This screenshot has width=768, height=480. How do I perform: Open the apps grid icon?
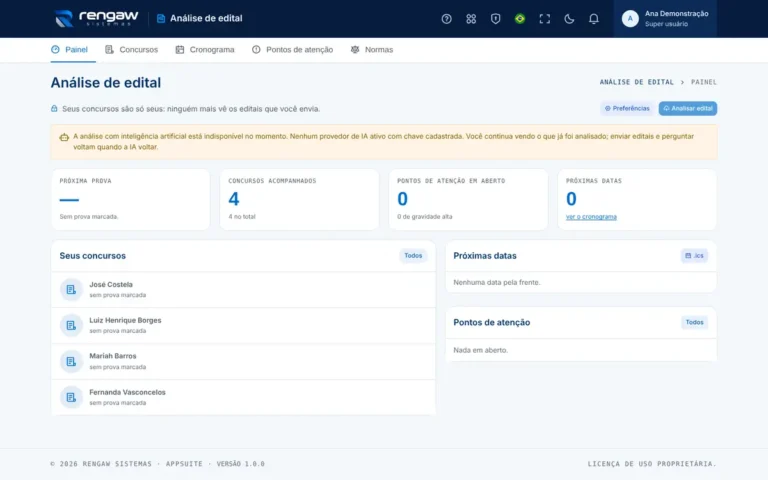[471, 19]
